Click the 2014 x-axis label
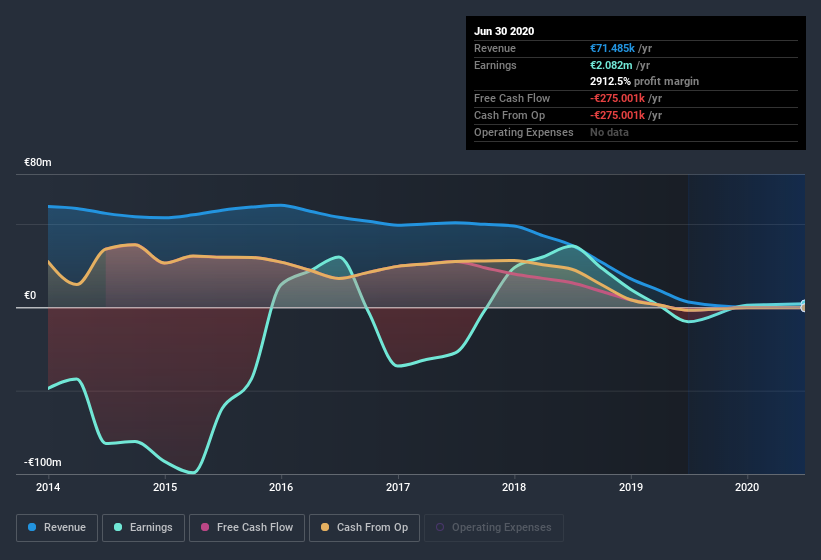The width and height of the screenshot is (821, 560). click(48, 487)
